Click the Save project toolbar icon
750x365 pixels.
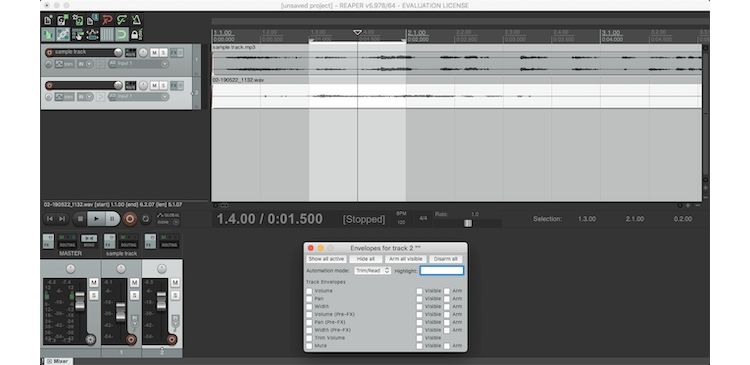click(78, 20)
